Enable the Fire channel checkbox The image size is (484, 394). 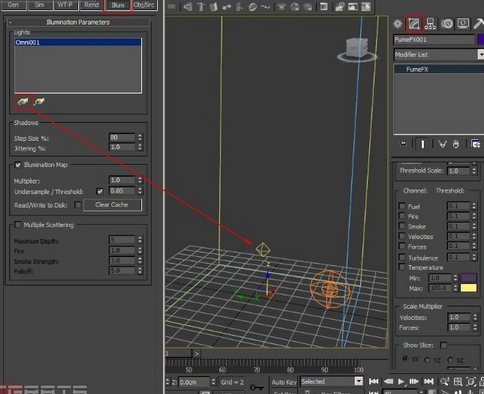coord(402,216)
